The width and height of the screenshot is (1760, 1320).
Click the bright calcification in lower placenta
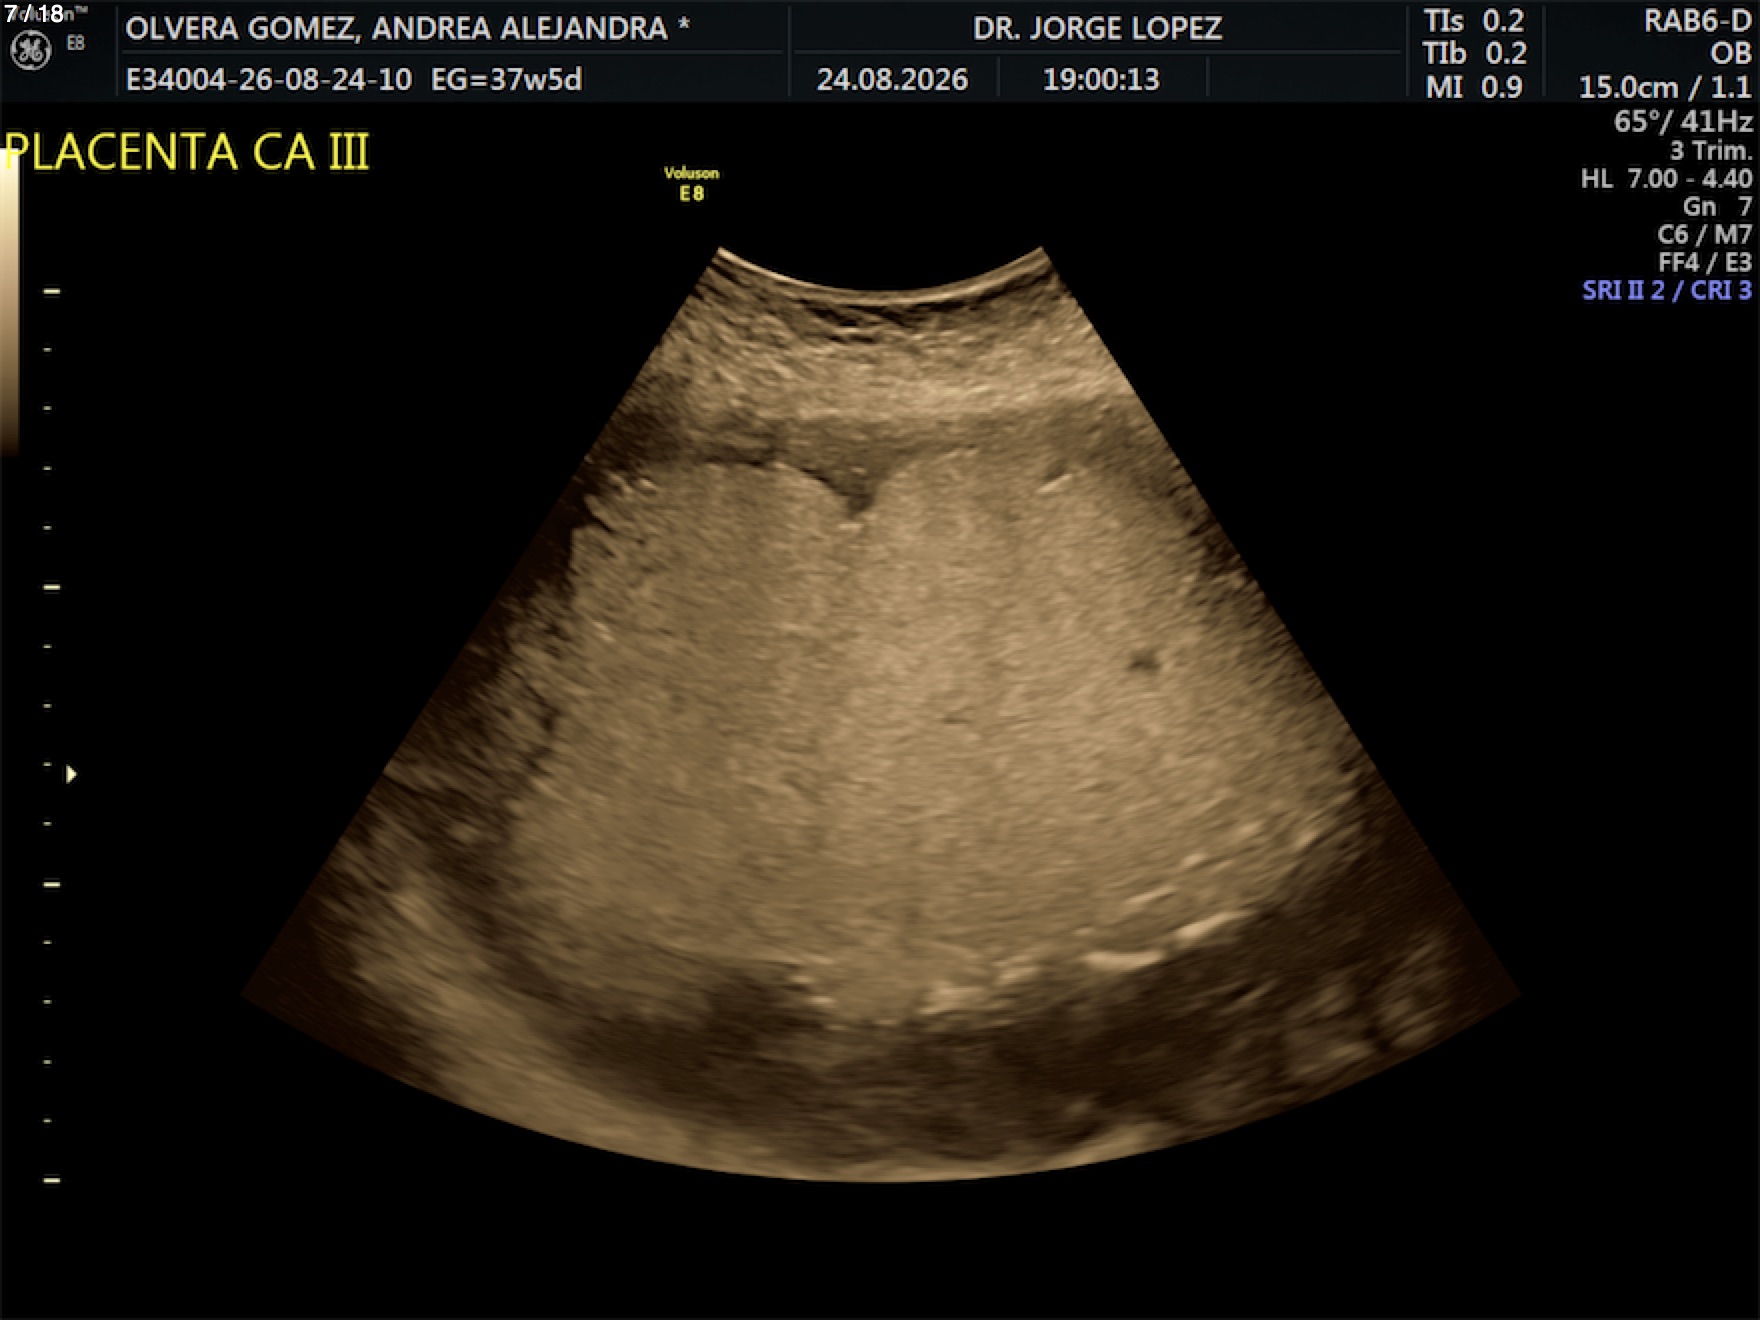point(1122,961)
